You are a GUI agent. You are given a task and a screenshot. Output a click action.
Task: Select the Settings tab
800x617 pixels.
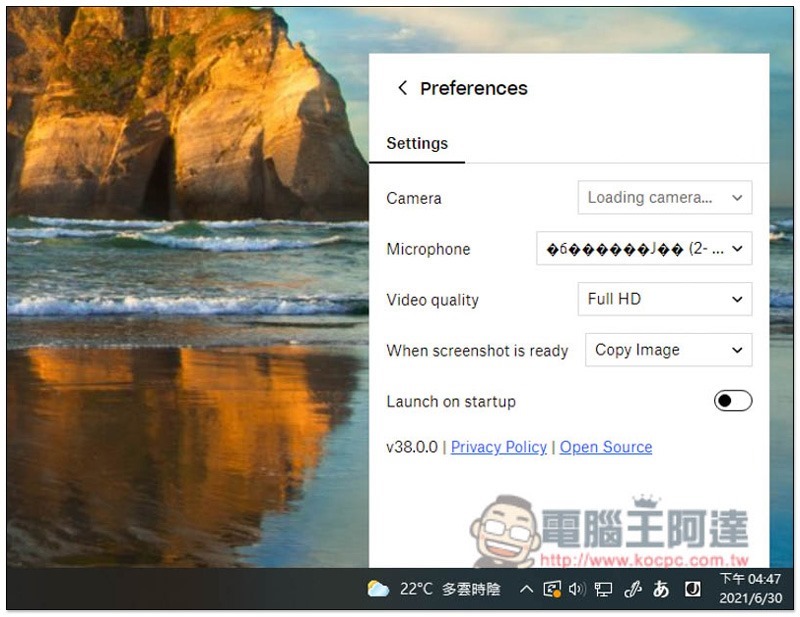tap(417, 143)
